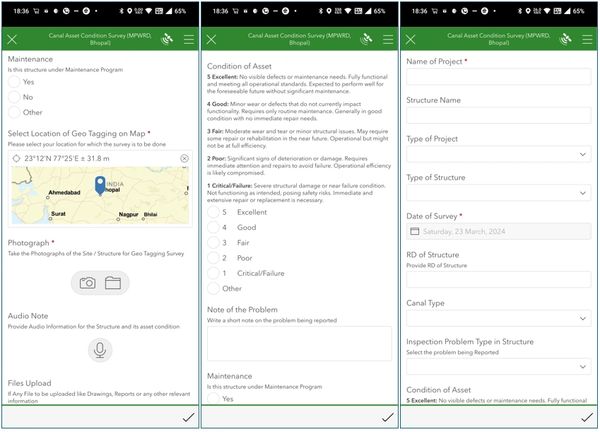The width and height of the screenshot is (600, 432).
Task: Open the folder icon to browse photos
Action: pos(112,283)
